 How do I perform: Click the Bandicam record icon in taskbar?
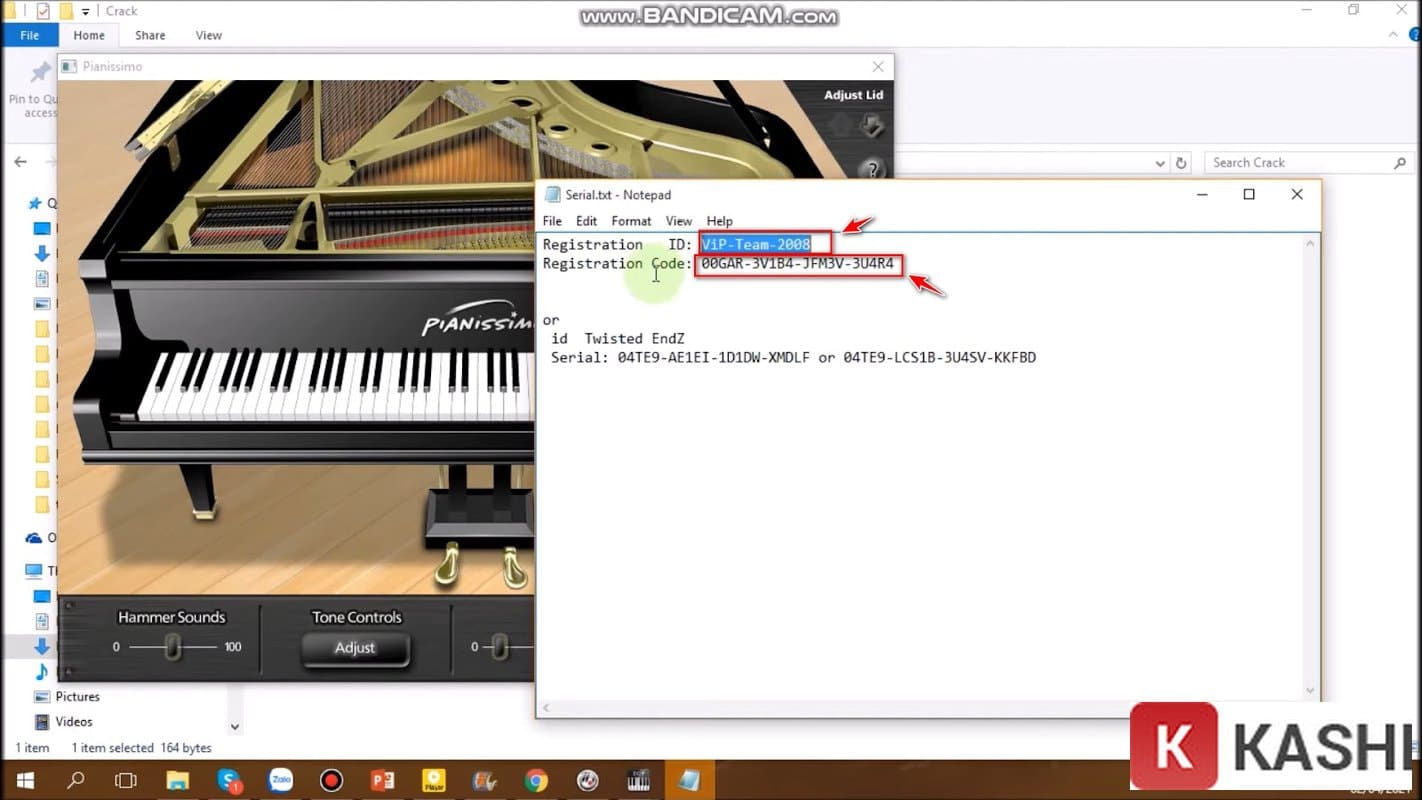[331, 780]
